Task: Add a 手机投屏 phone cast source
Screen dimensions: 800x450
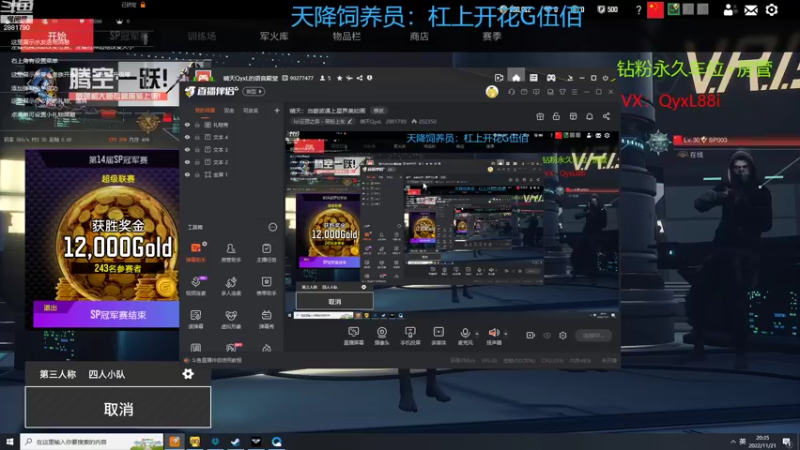Action: coord(410,336)
